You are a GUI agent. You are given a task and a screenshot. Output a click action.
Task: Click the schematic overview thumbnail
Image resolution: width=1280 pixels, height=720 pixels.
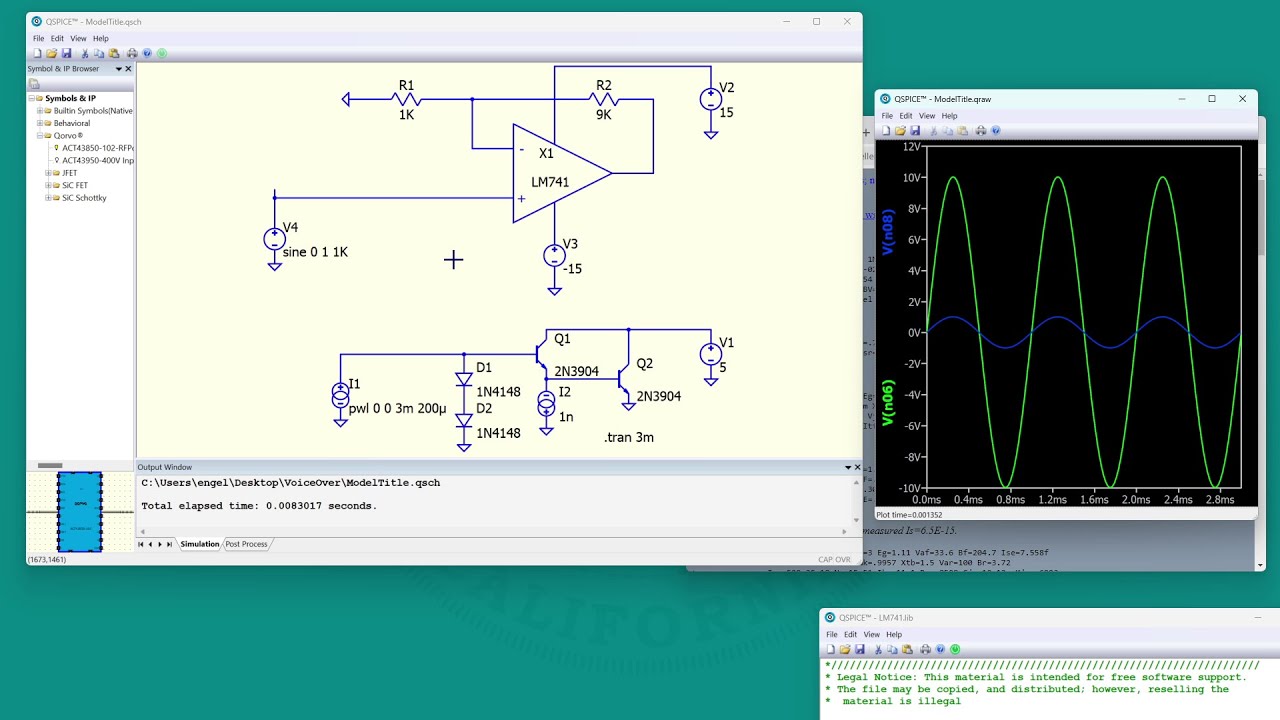click(80, 511)
